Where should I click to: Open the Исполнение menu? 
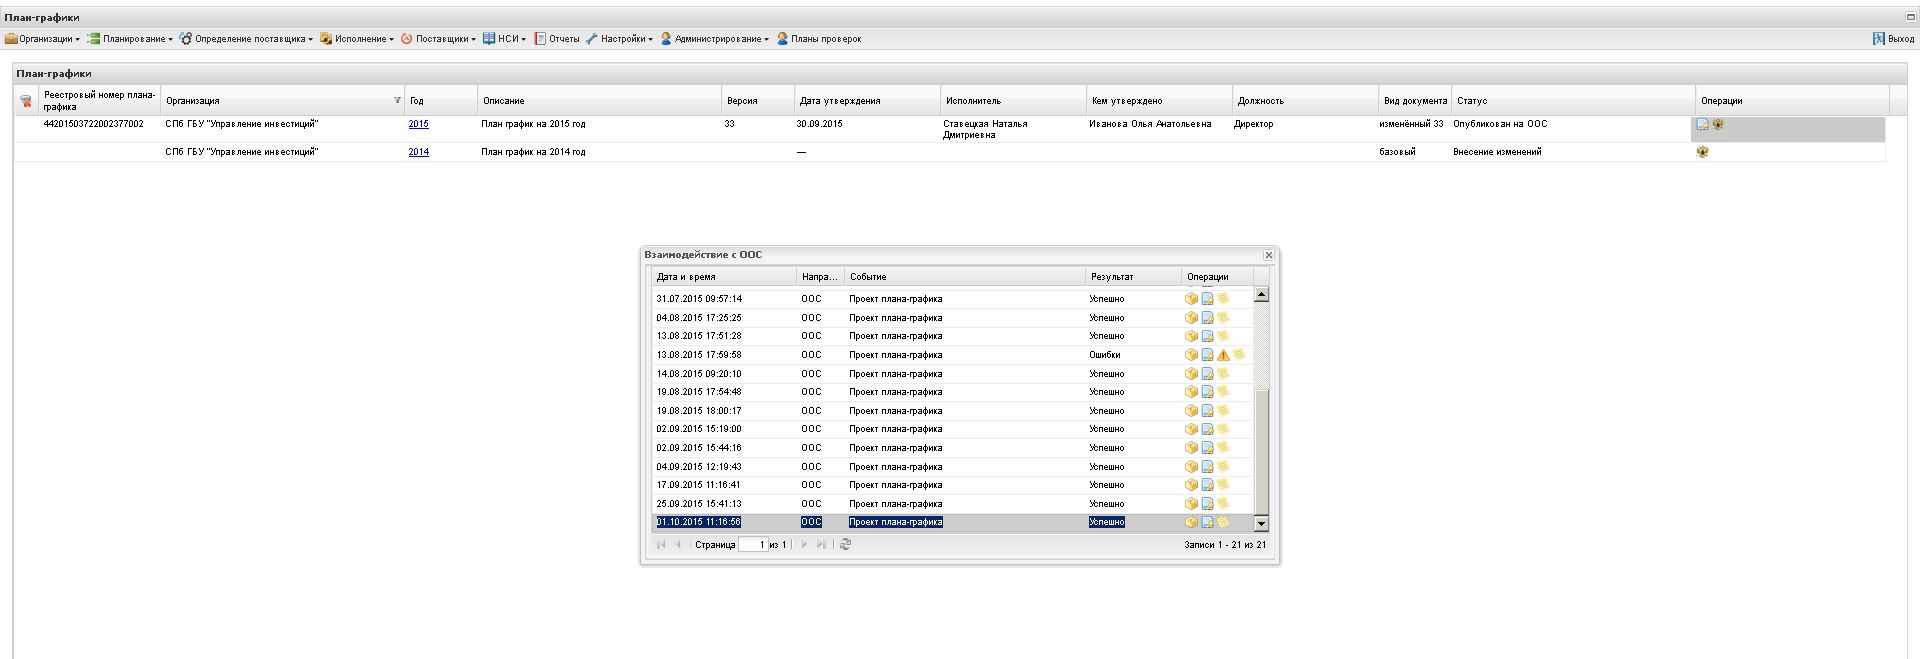(357, 39)
